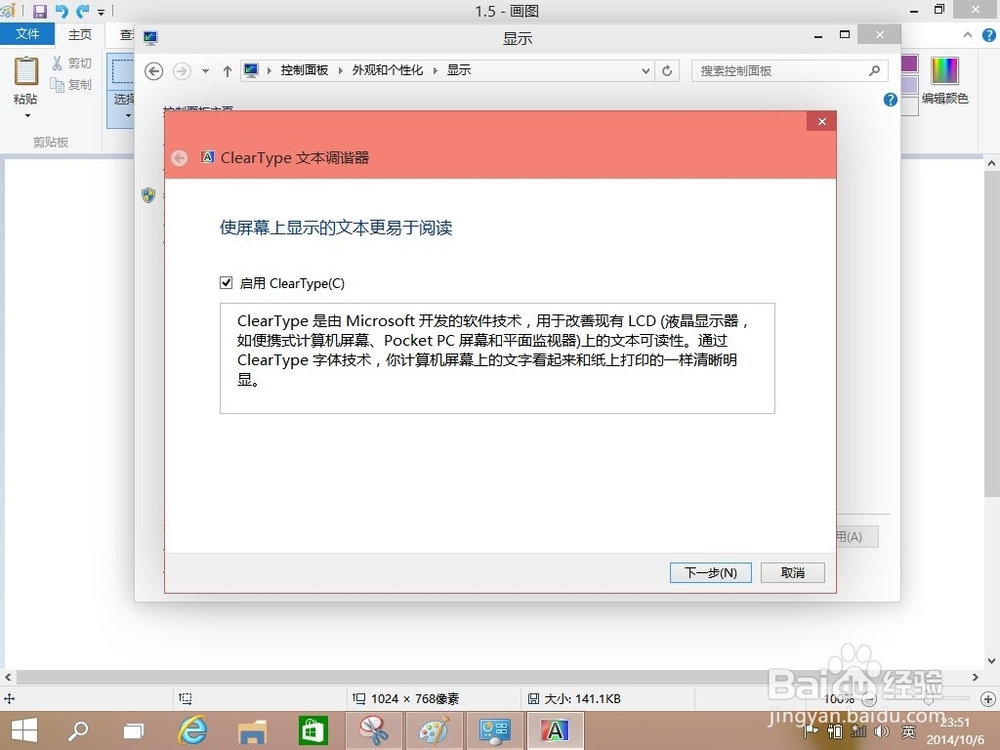The height and width of the screenshot is (750, 1000).
Task: Click the volume speaker tray icon
Action: 882,732
